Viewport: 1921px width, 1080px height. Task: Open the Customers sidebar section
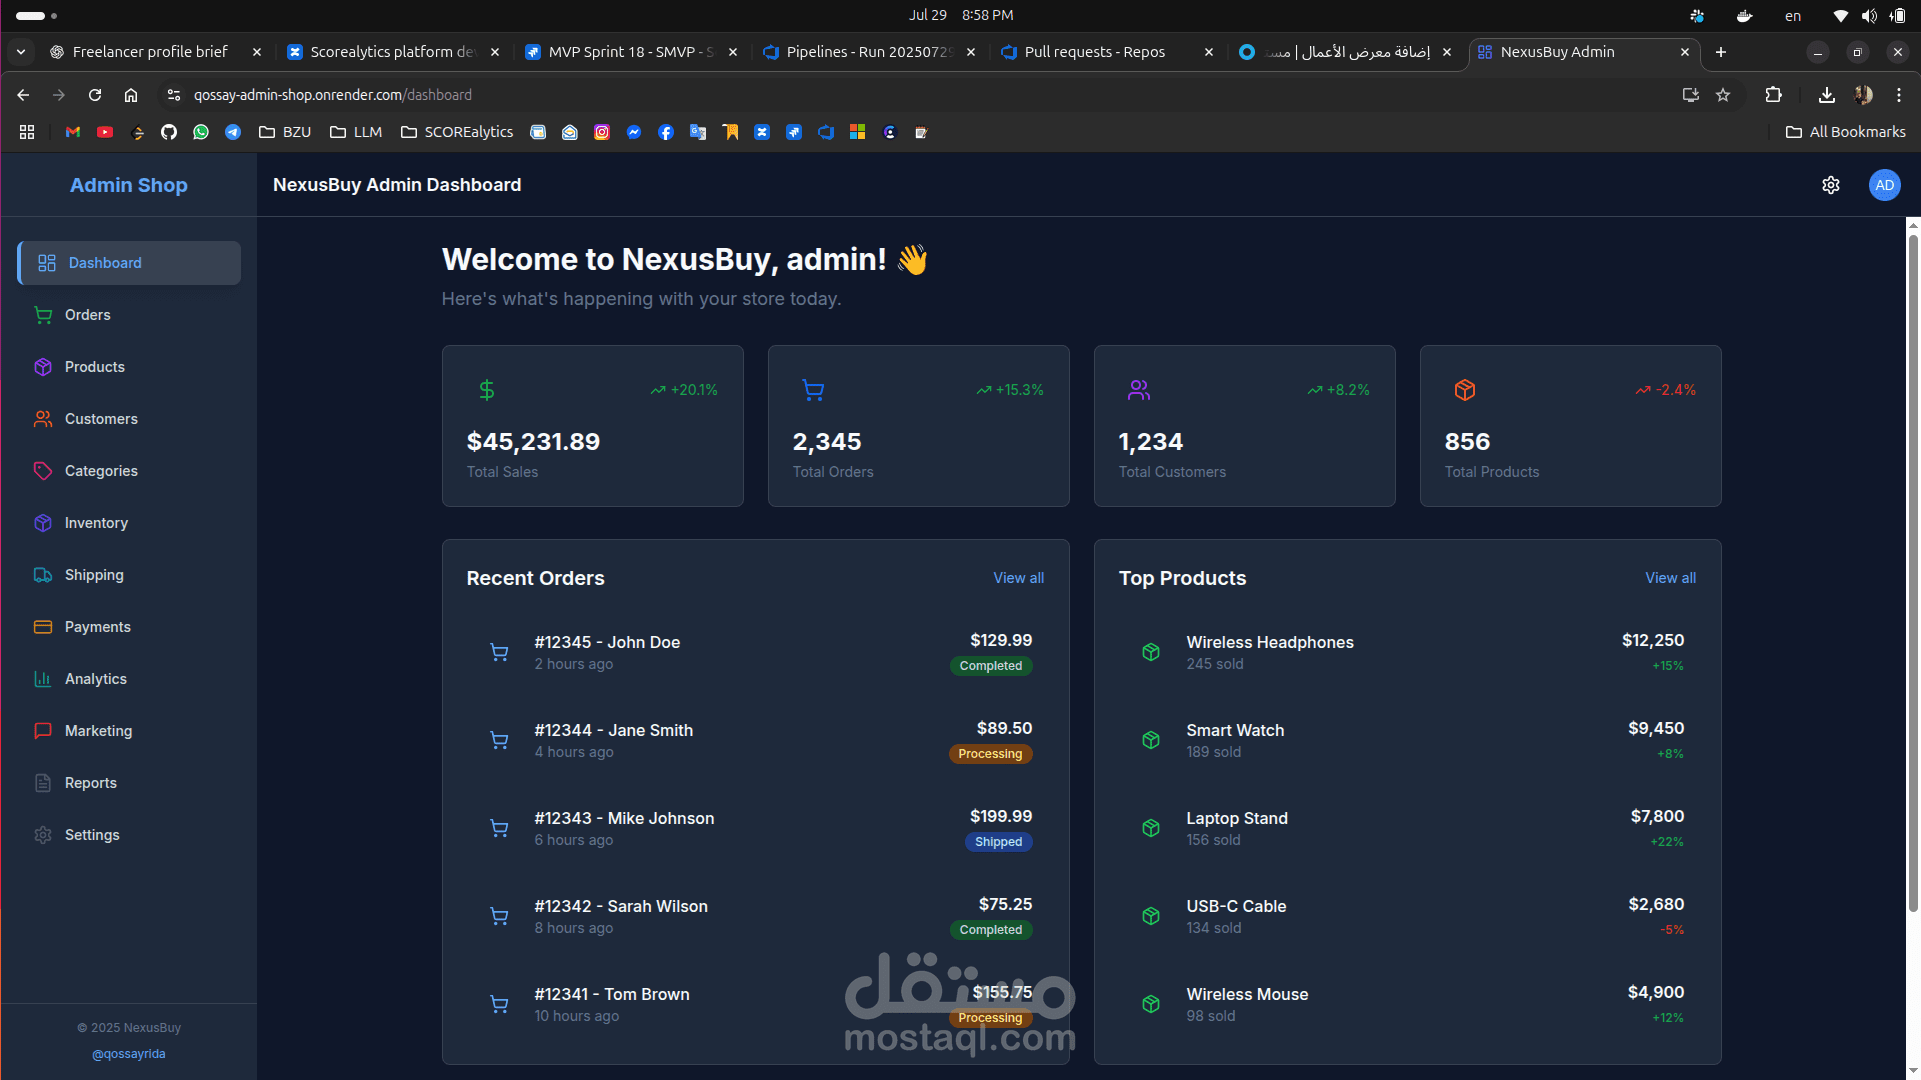(x=129, y=419)
